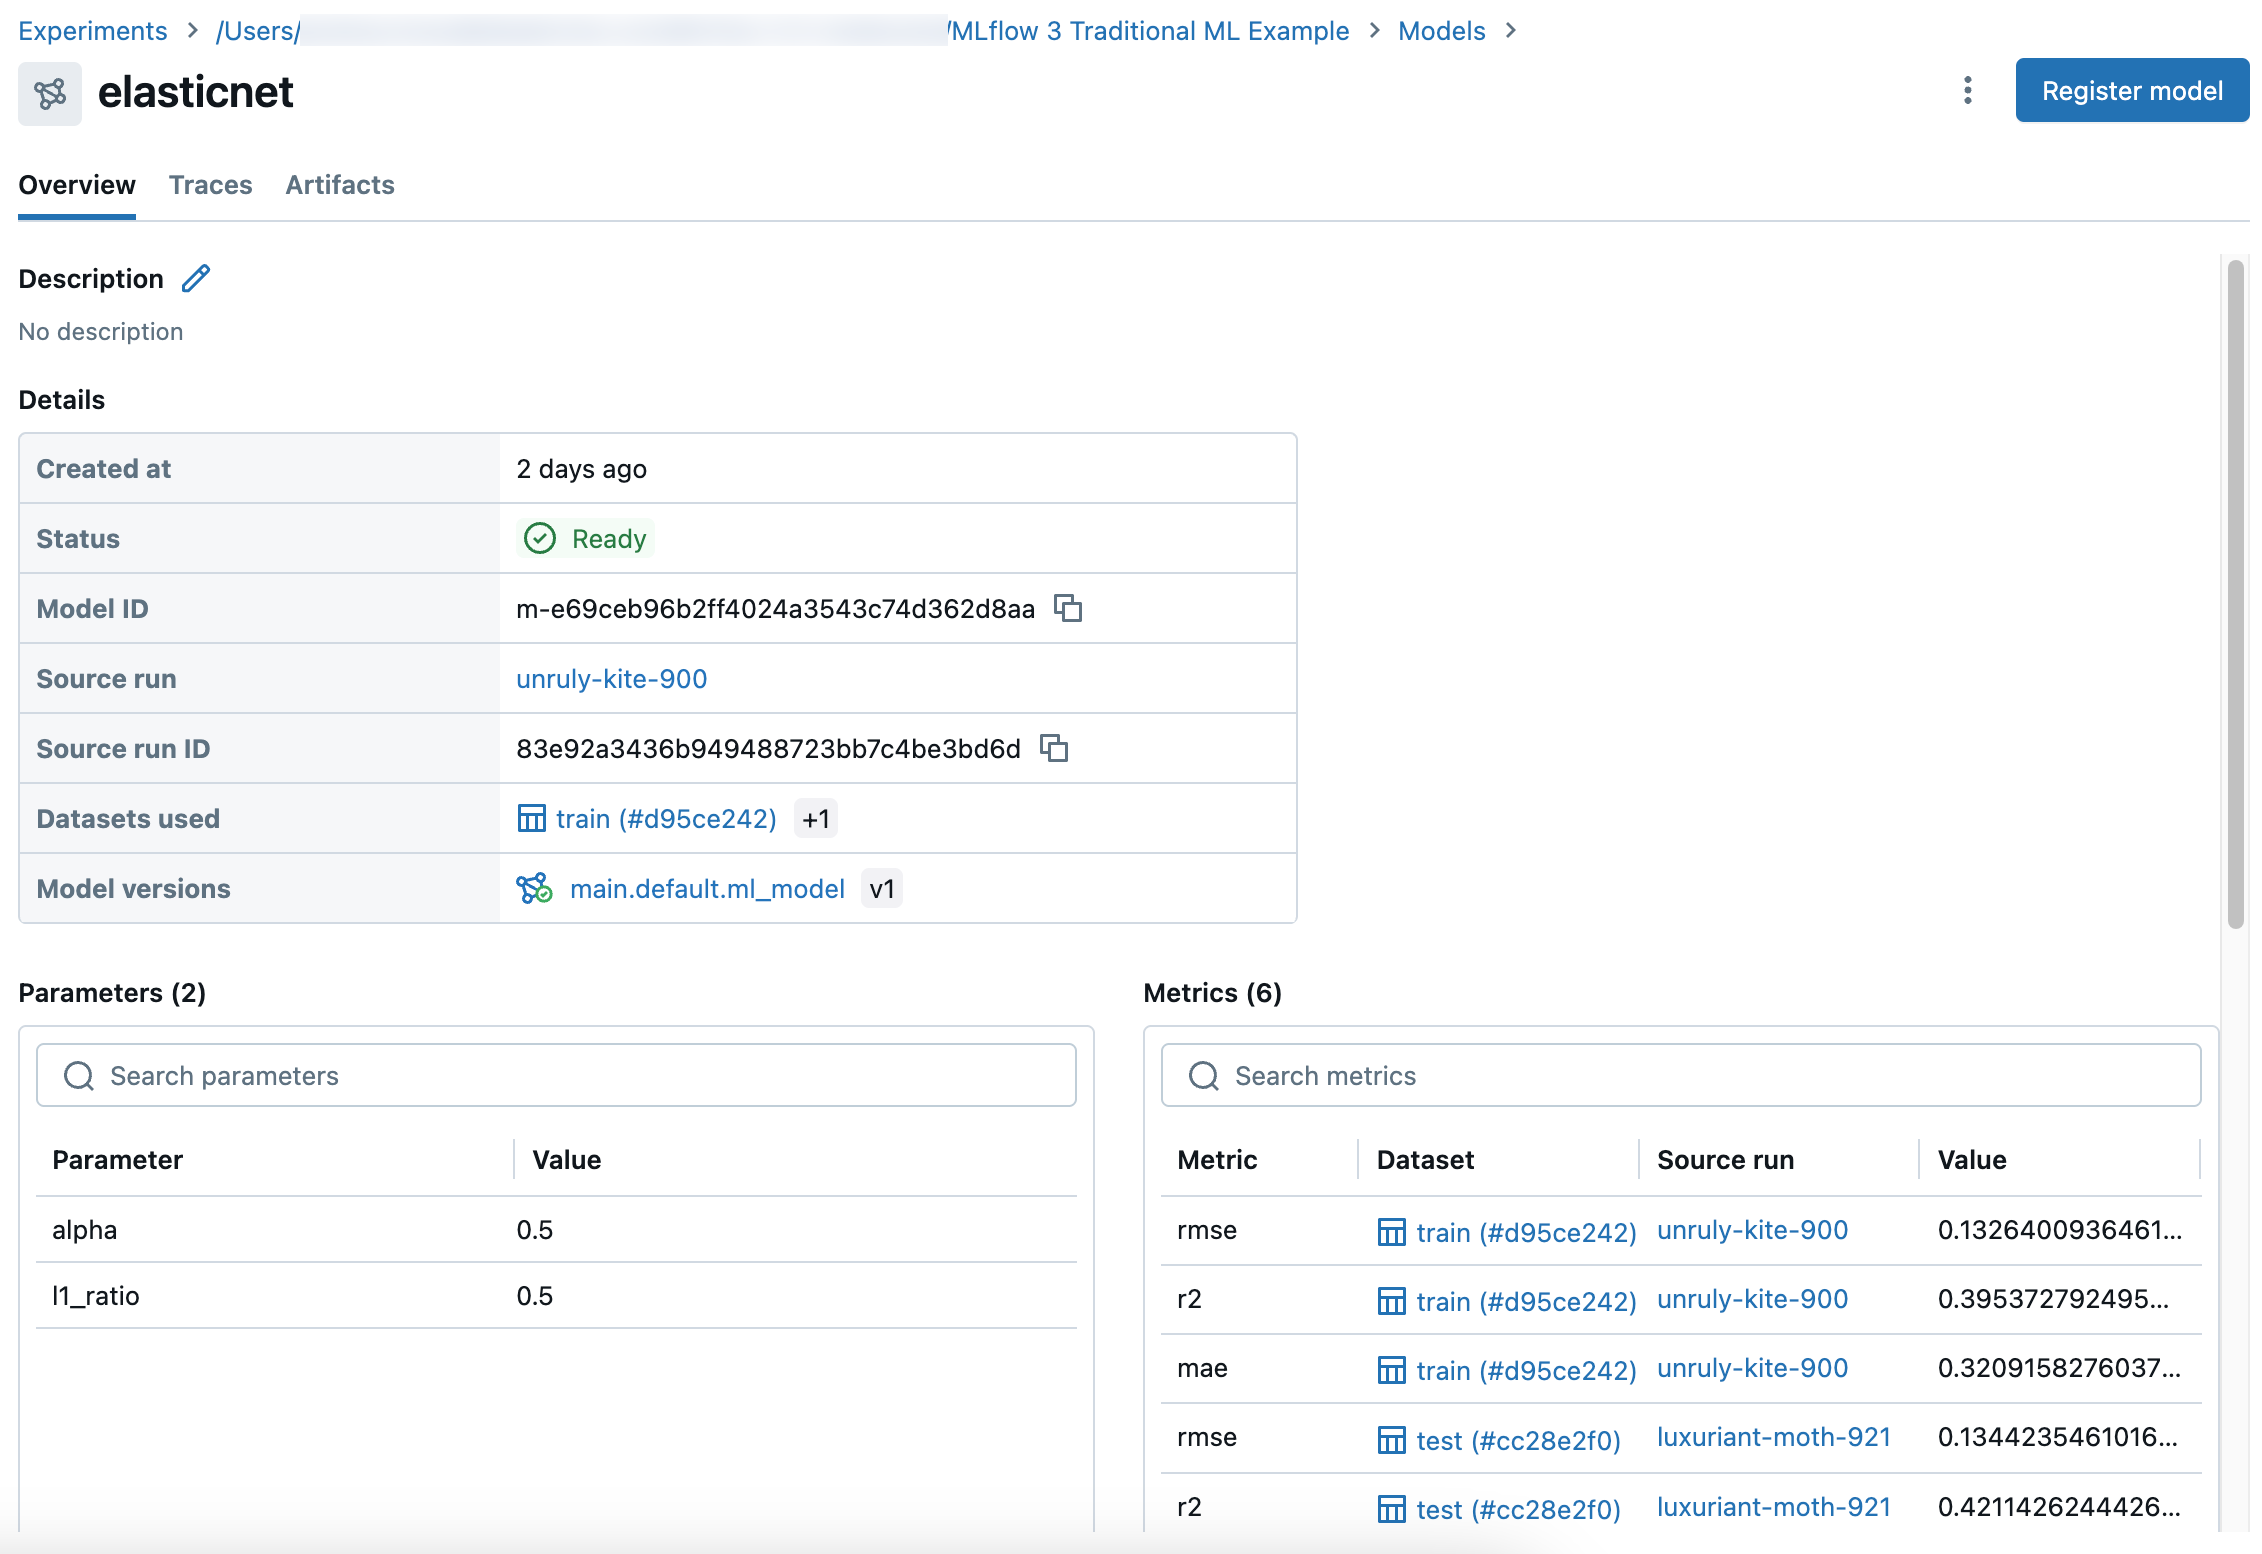Open main.default.ml_model link
The width and height of the screenshot is (2262, 1554).
tap(707, 889)
